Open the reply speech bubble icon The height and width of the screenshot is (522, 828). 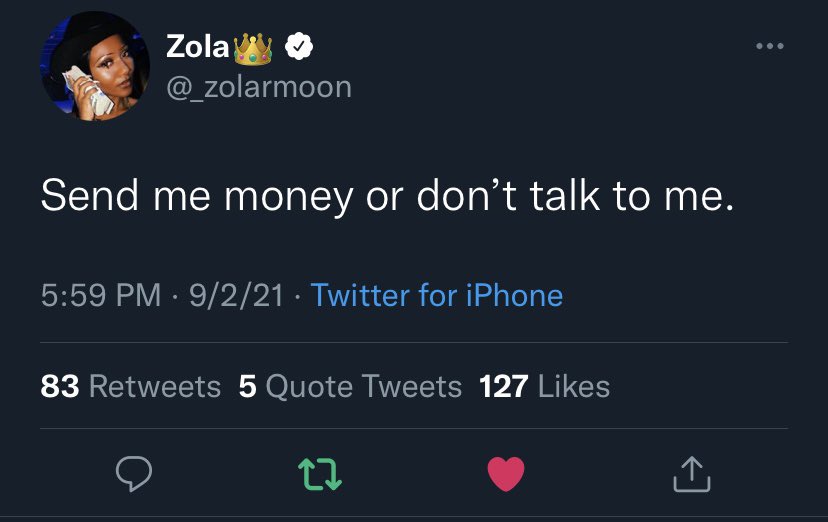pos(134,473)
